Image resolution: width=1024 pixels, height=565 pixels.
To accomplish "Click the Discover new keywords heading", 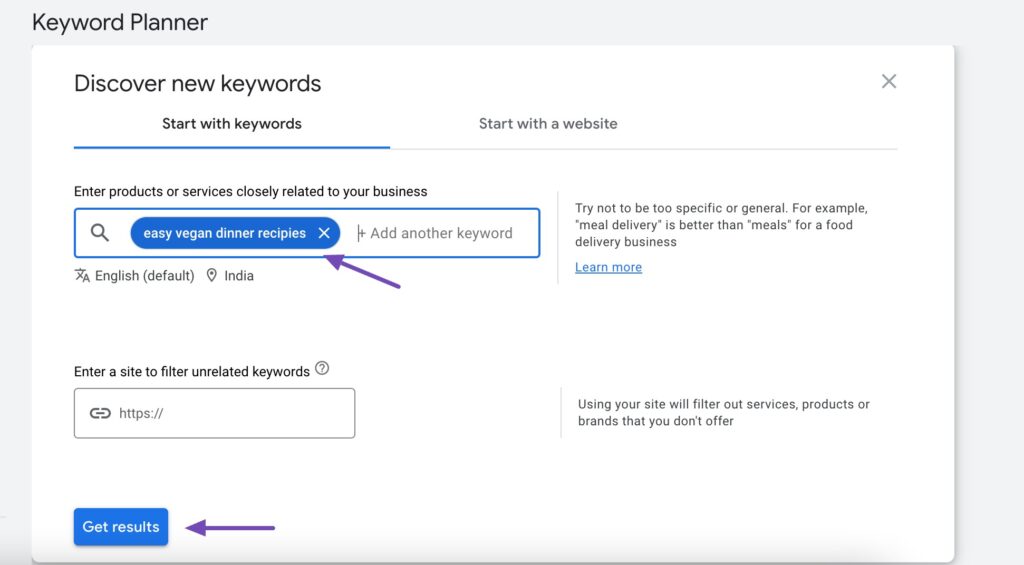I will point(197,84).
